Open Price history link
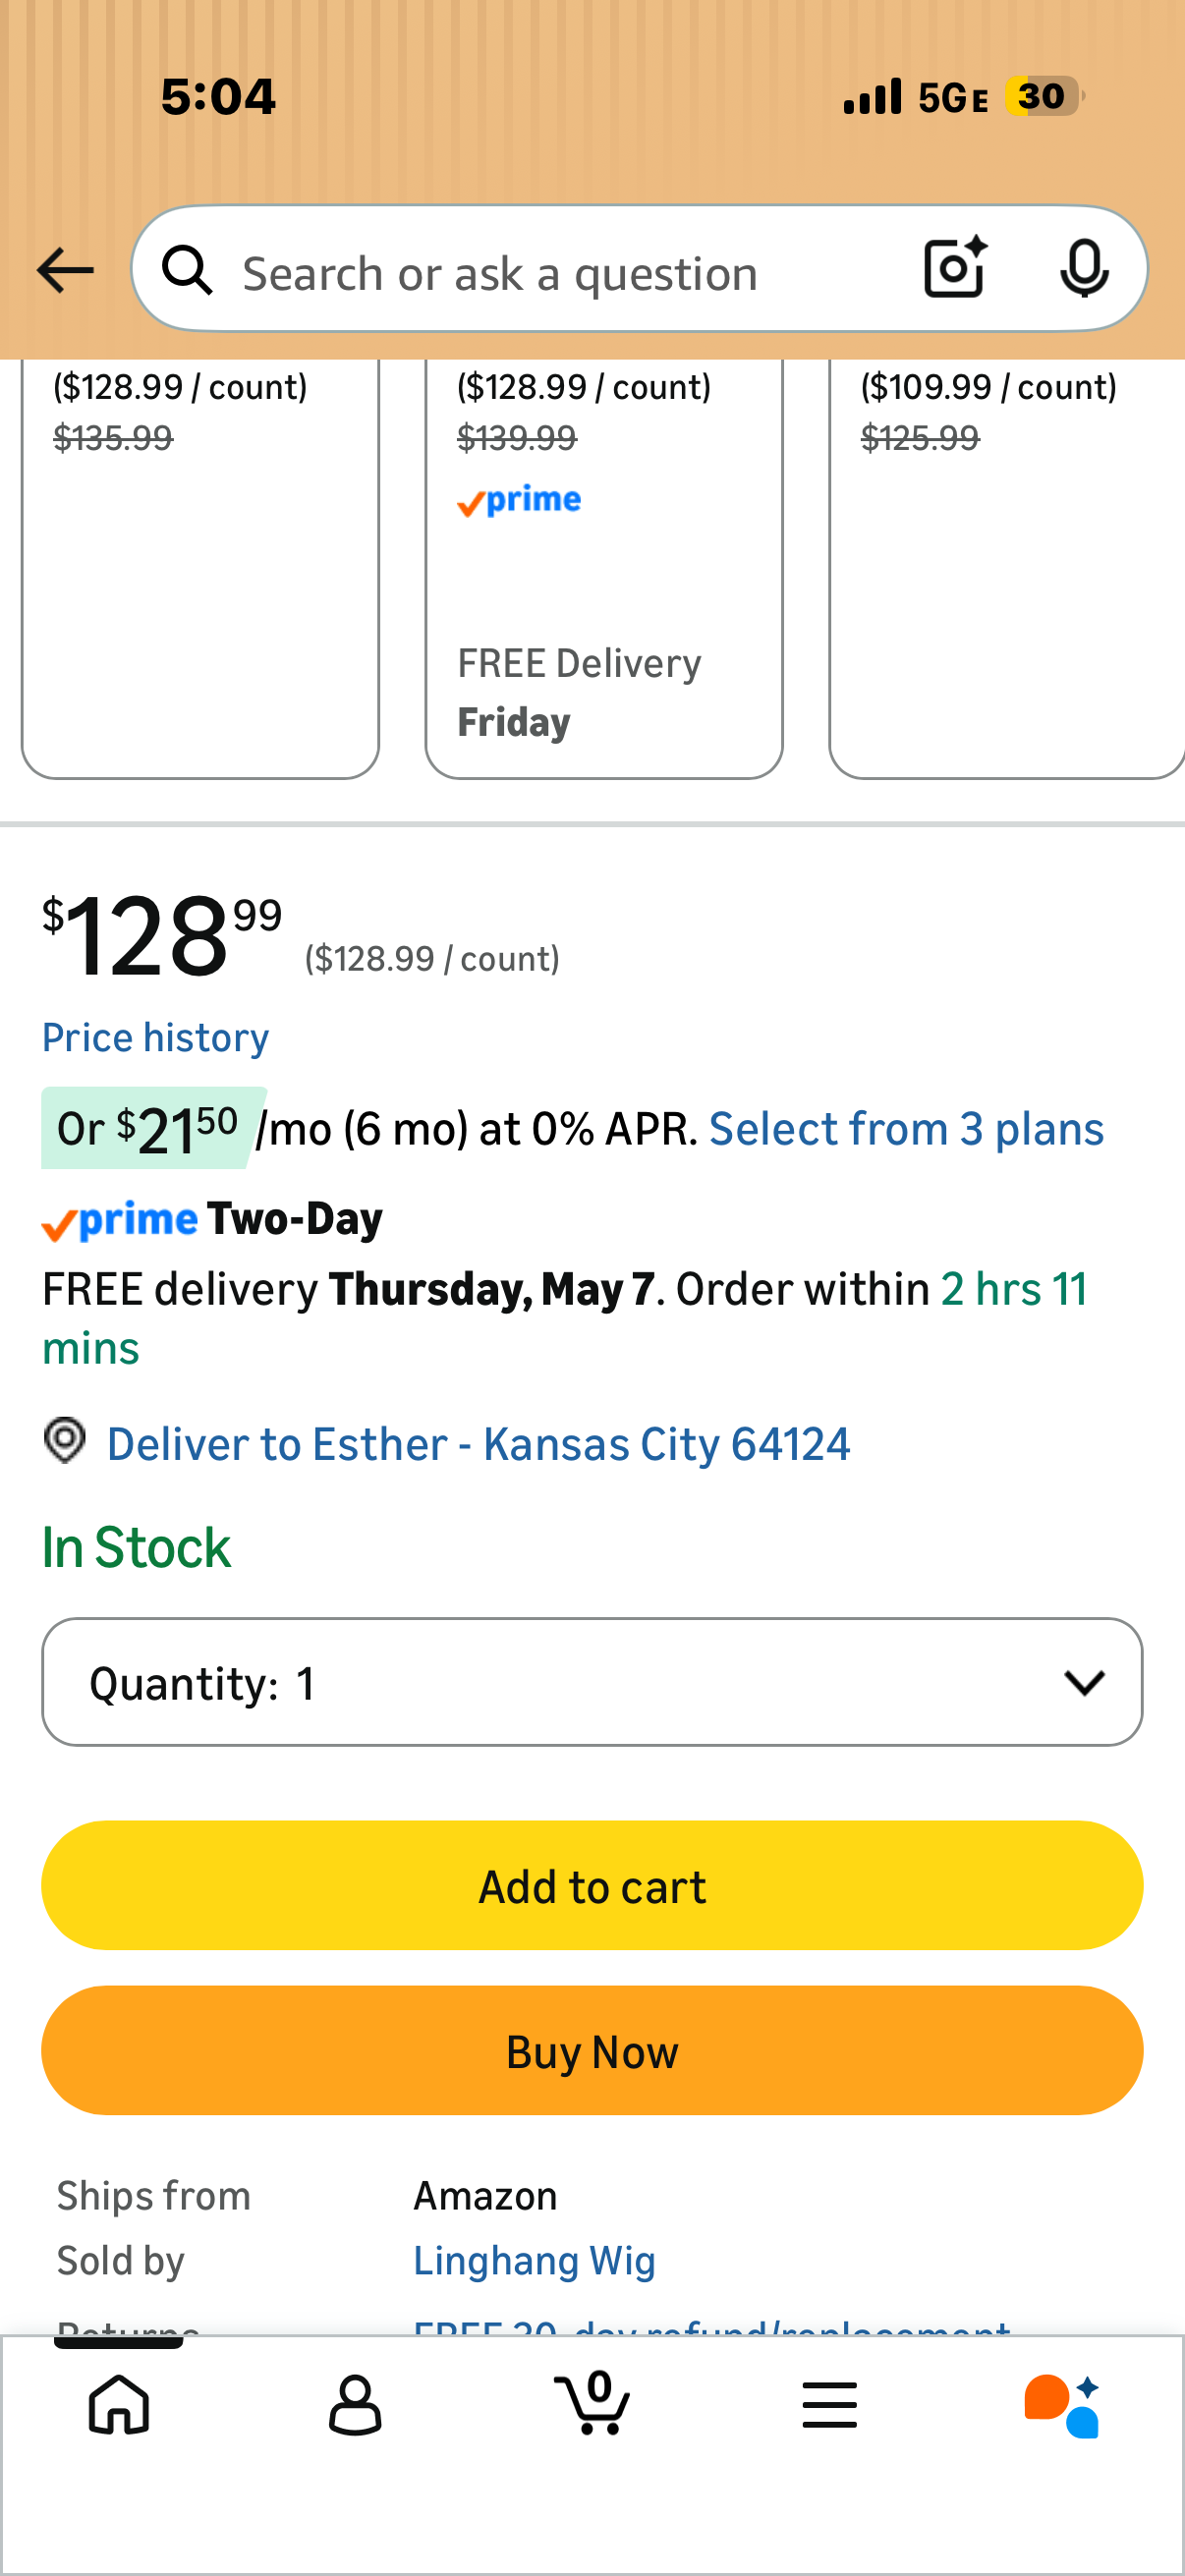The width and height of the screenshot is (1185, 2576). point(155,1038)
